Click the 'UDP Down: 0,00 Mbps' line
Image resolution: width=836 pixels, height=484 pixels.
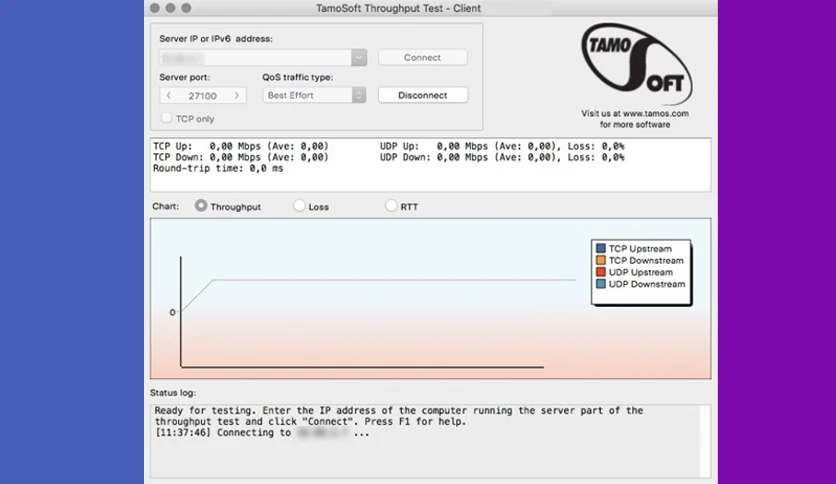(502, 157)
